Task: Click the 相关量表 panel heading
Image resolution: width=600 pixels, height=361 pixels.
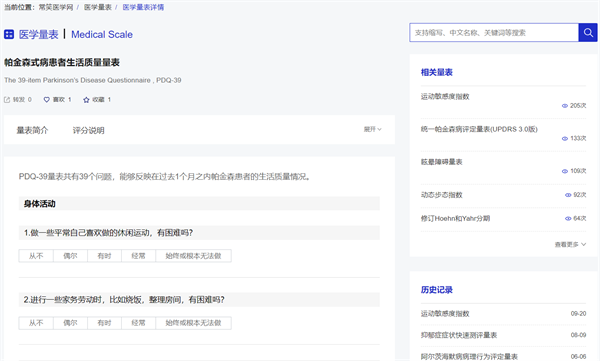Action: (437, 72)
